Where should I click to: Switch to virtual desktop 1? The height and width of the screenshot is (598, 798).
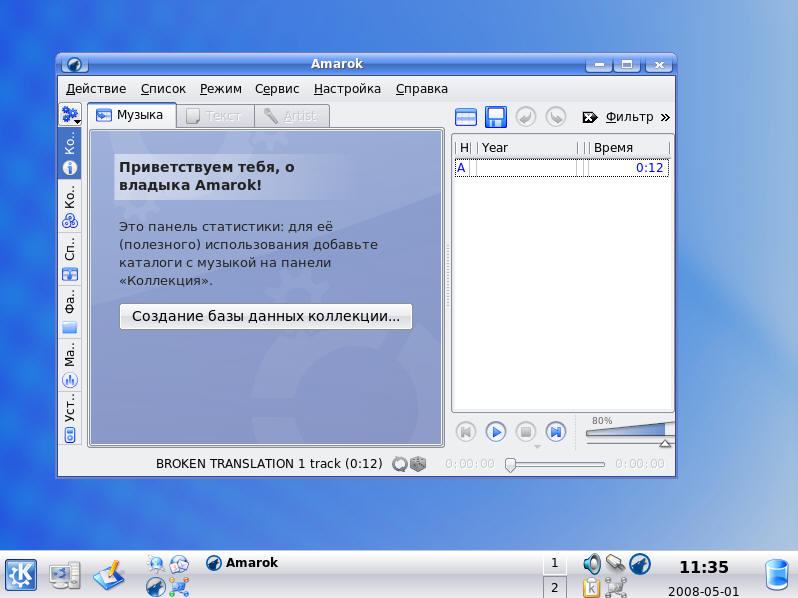pos(555,563)
